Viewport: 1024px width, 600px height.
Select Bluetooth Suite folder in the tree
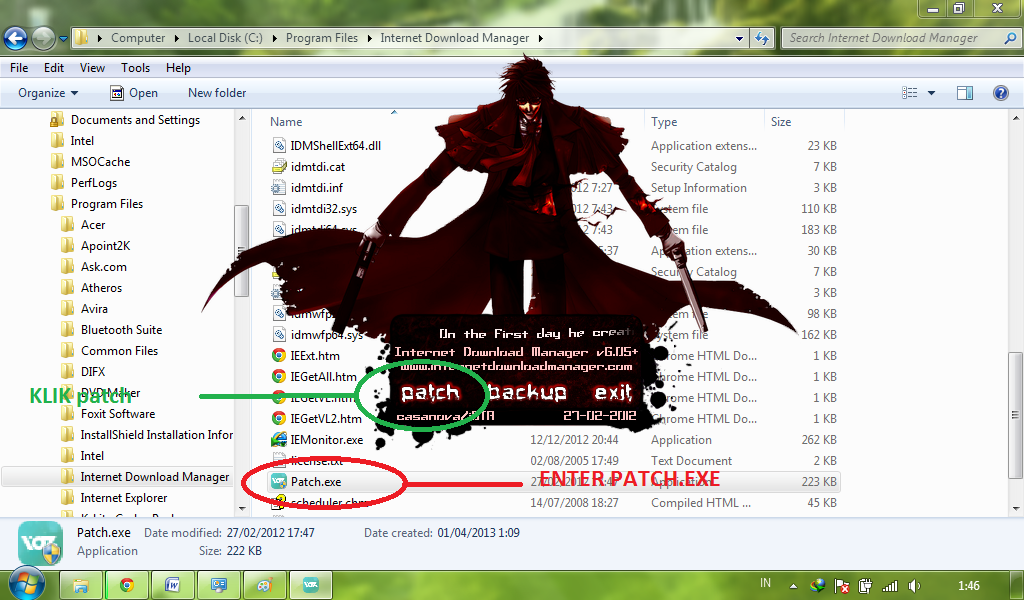pos(121,330)
